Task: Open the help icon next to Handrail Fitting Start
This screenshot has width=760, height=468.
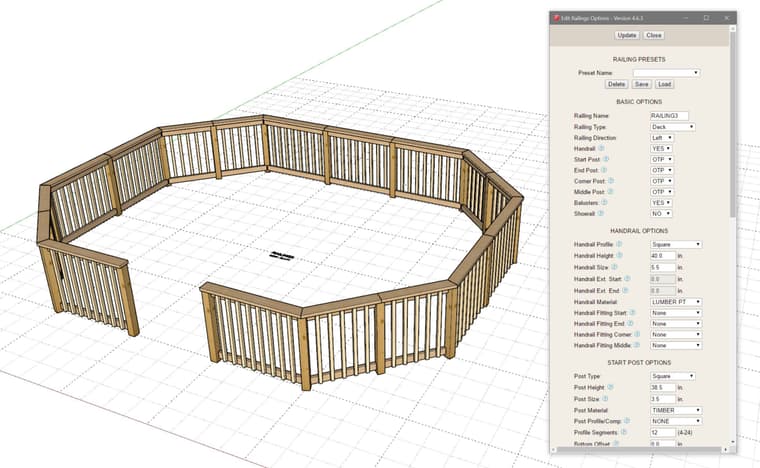Action: 633,313
